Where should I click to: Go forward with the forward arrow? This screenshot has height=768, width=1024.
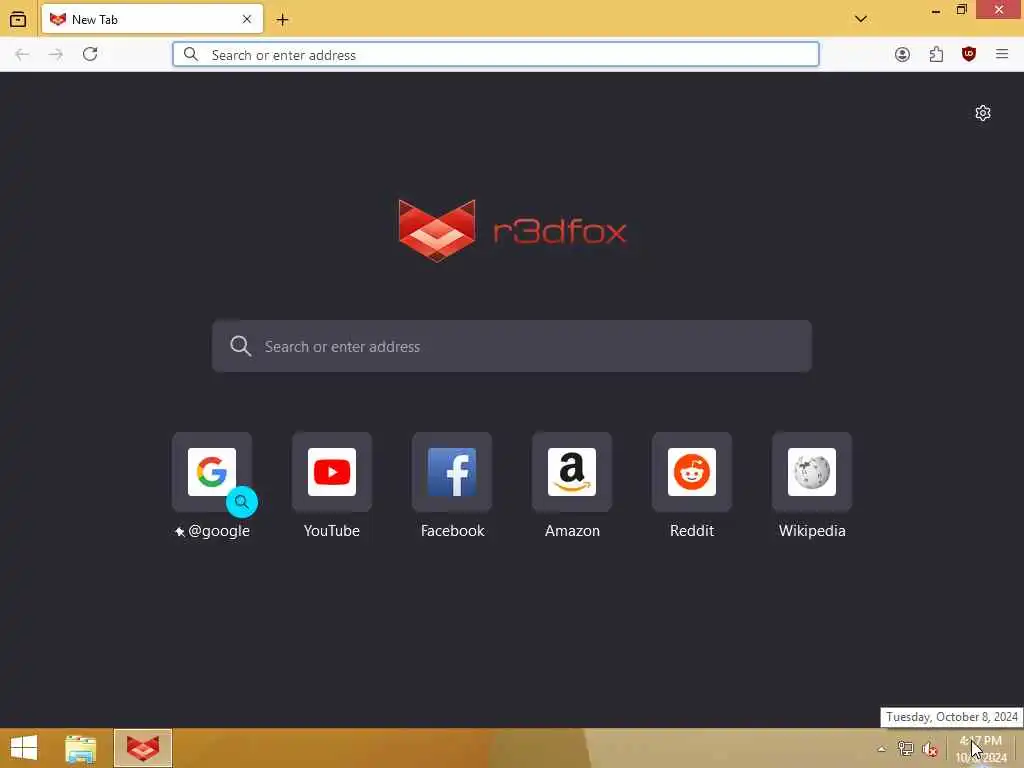56,54
